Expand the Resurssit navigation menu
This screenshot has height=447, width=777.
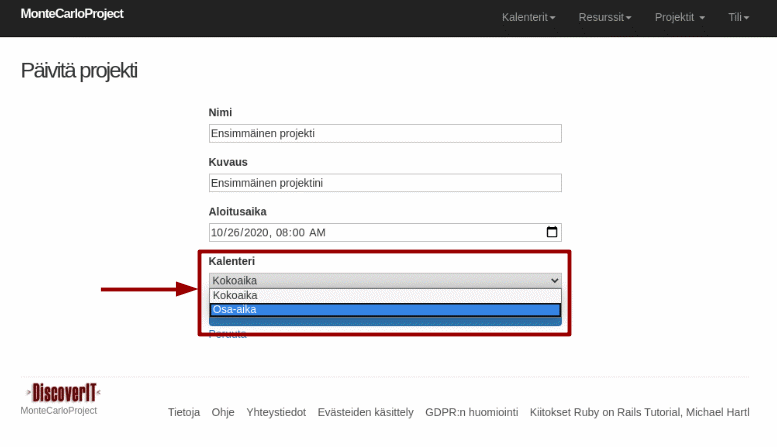pos(604,18)
